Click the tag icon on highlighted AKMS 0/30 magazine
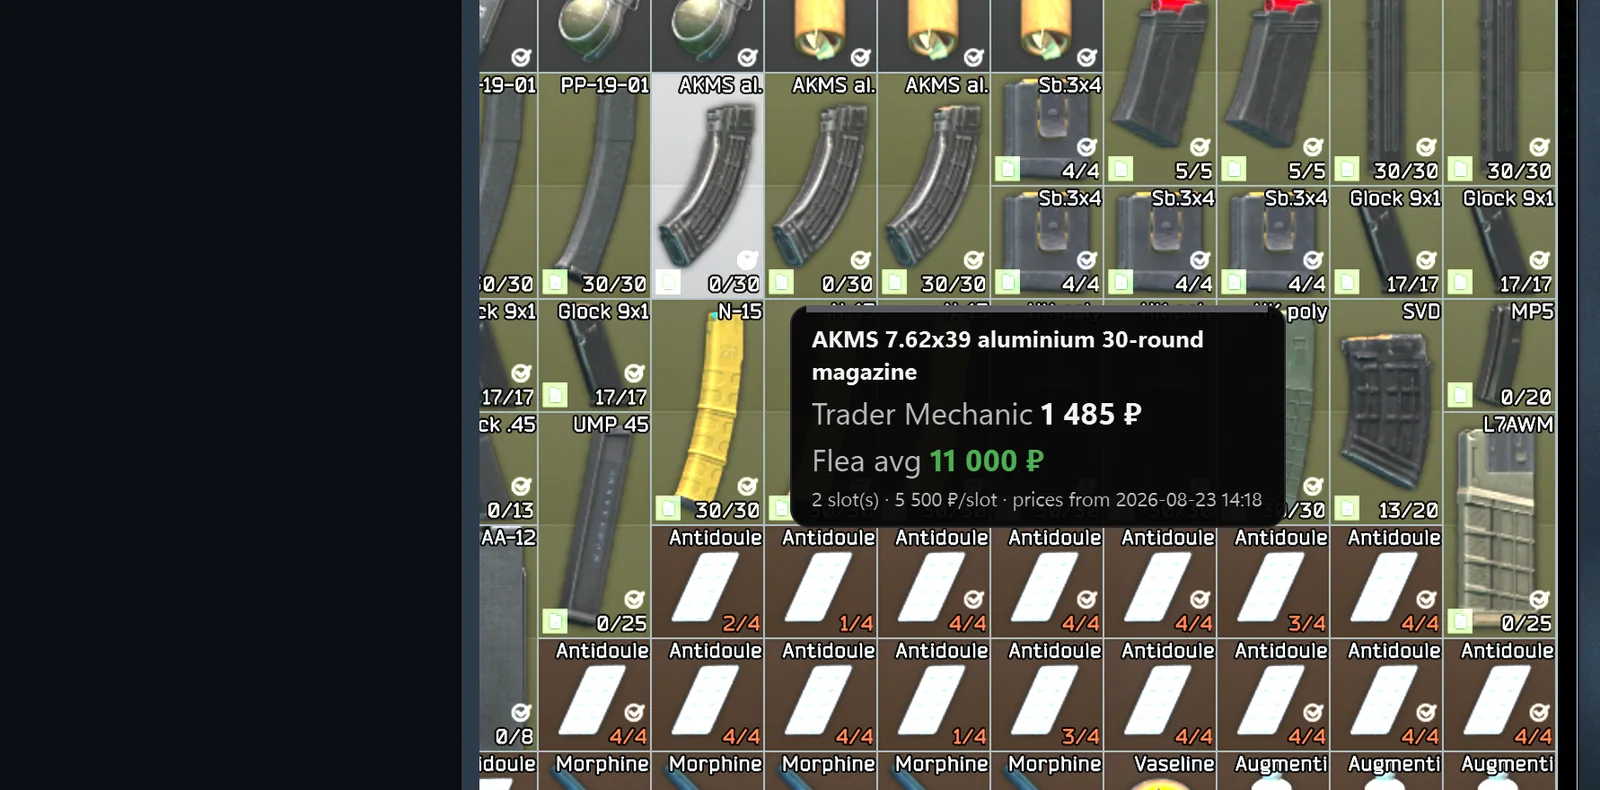The width and height of the screenshot is (1600, 790). [x=668, y=283]
